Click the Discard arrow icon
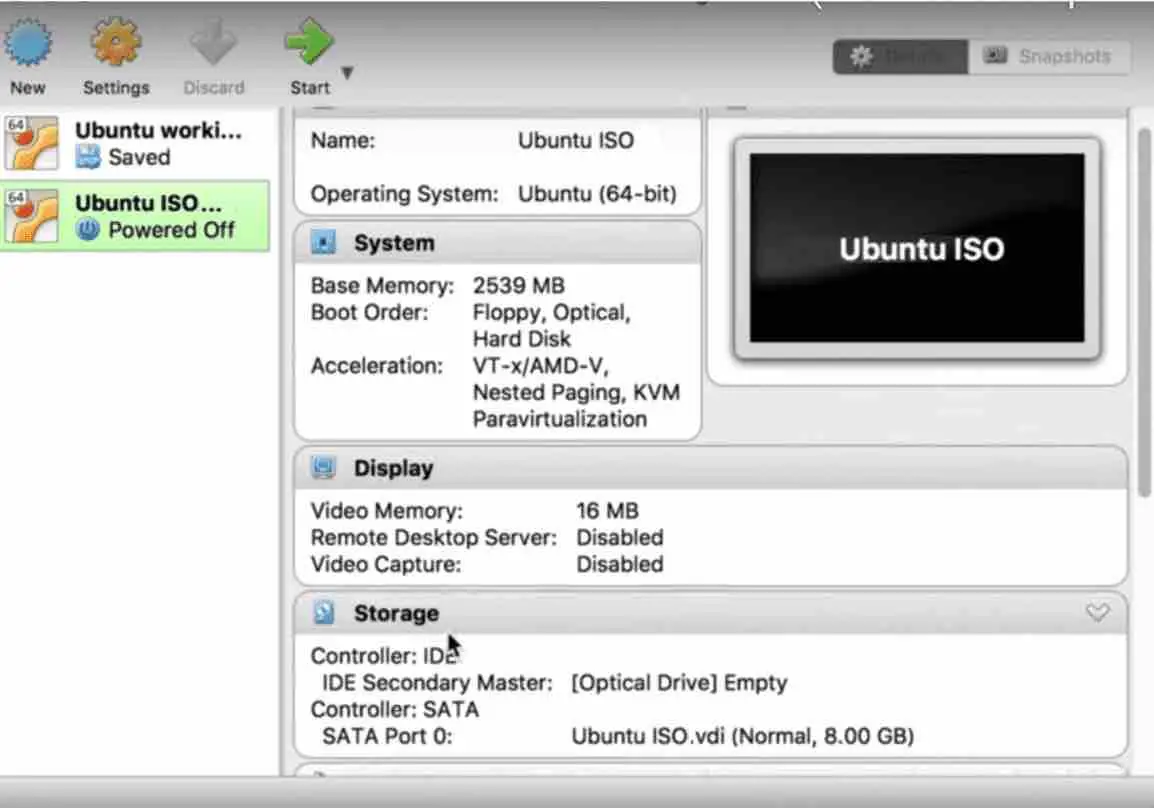 213,42
